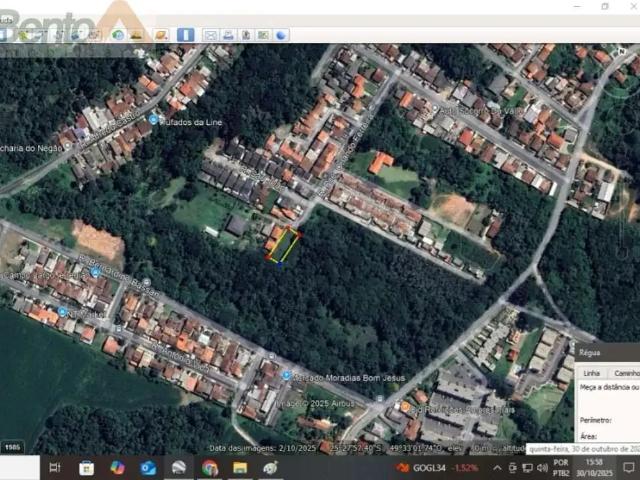This screenshot has width=640, height=480.
Task: Click the POR PTB2 language indicator
Action: point(561,468)
